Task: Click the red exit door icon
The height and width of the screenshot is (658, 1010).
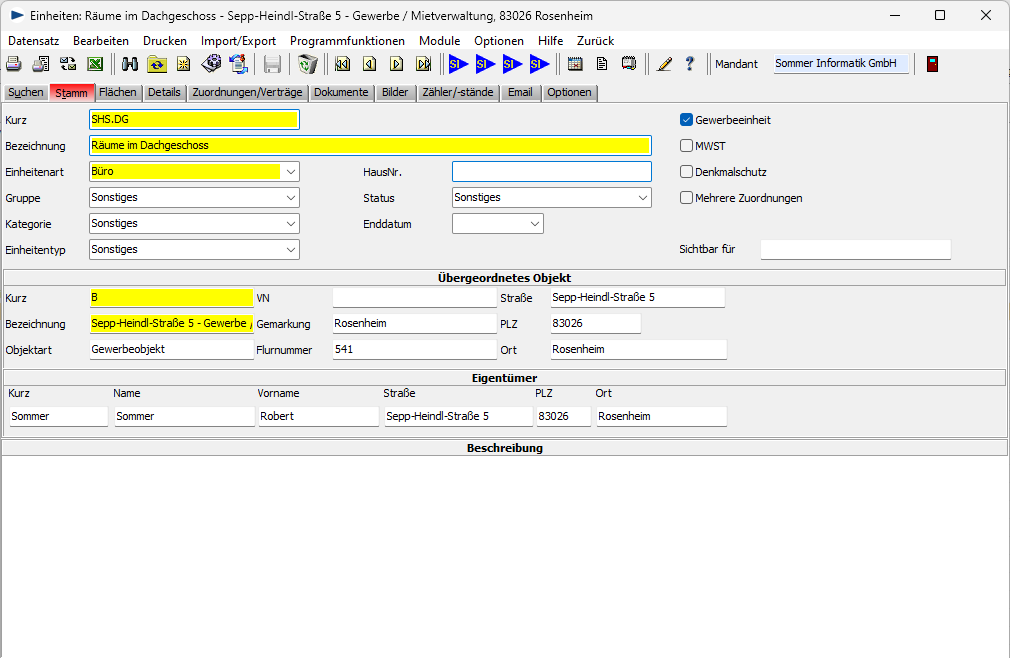Action: (x=932, y=64)
